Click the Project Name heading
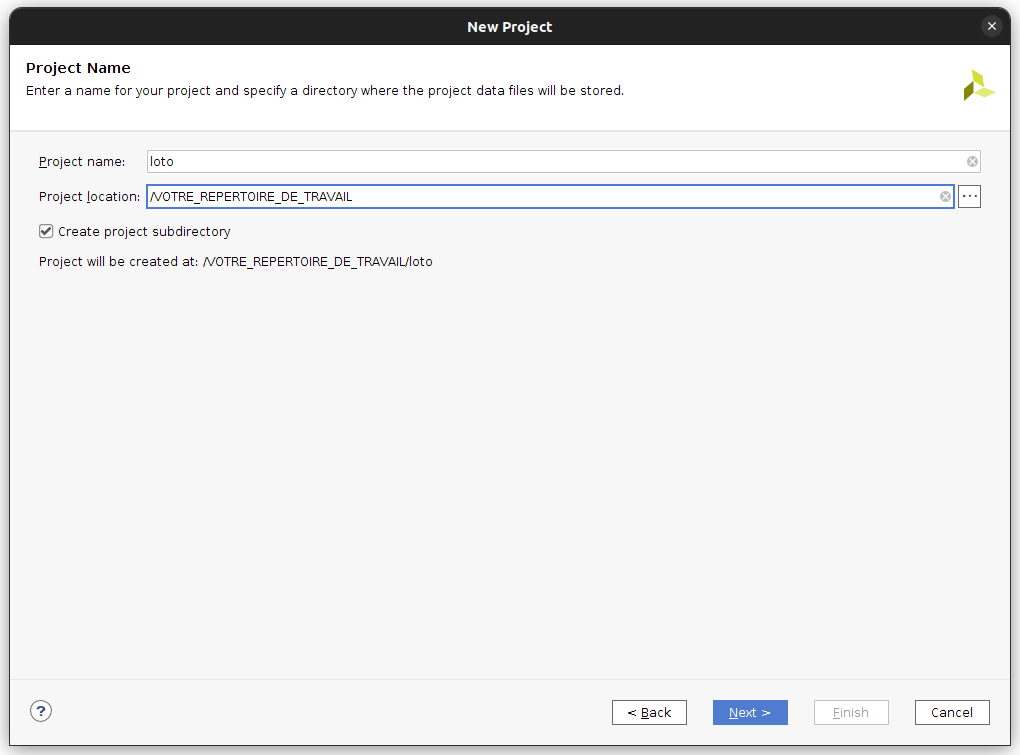Screen dimensions: 1020x755 (x=78, y=68)
